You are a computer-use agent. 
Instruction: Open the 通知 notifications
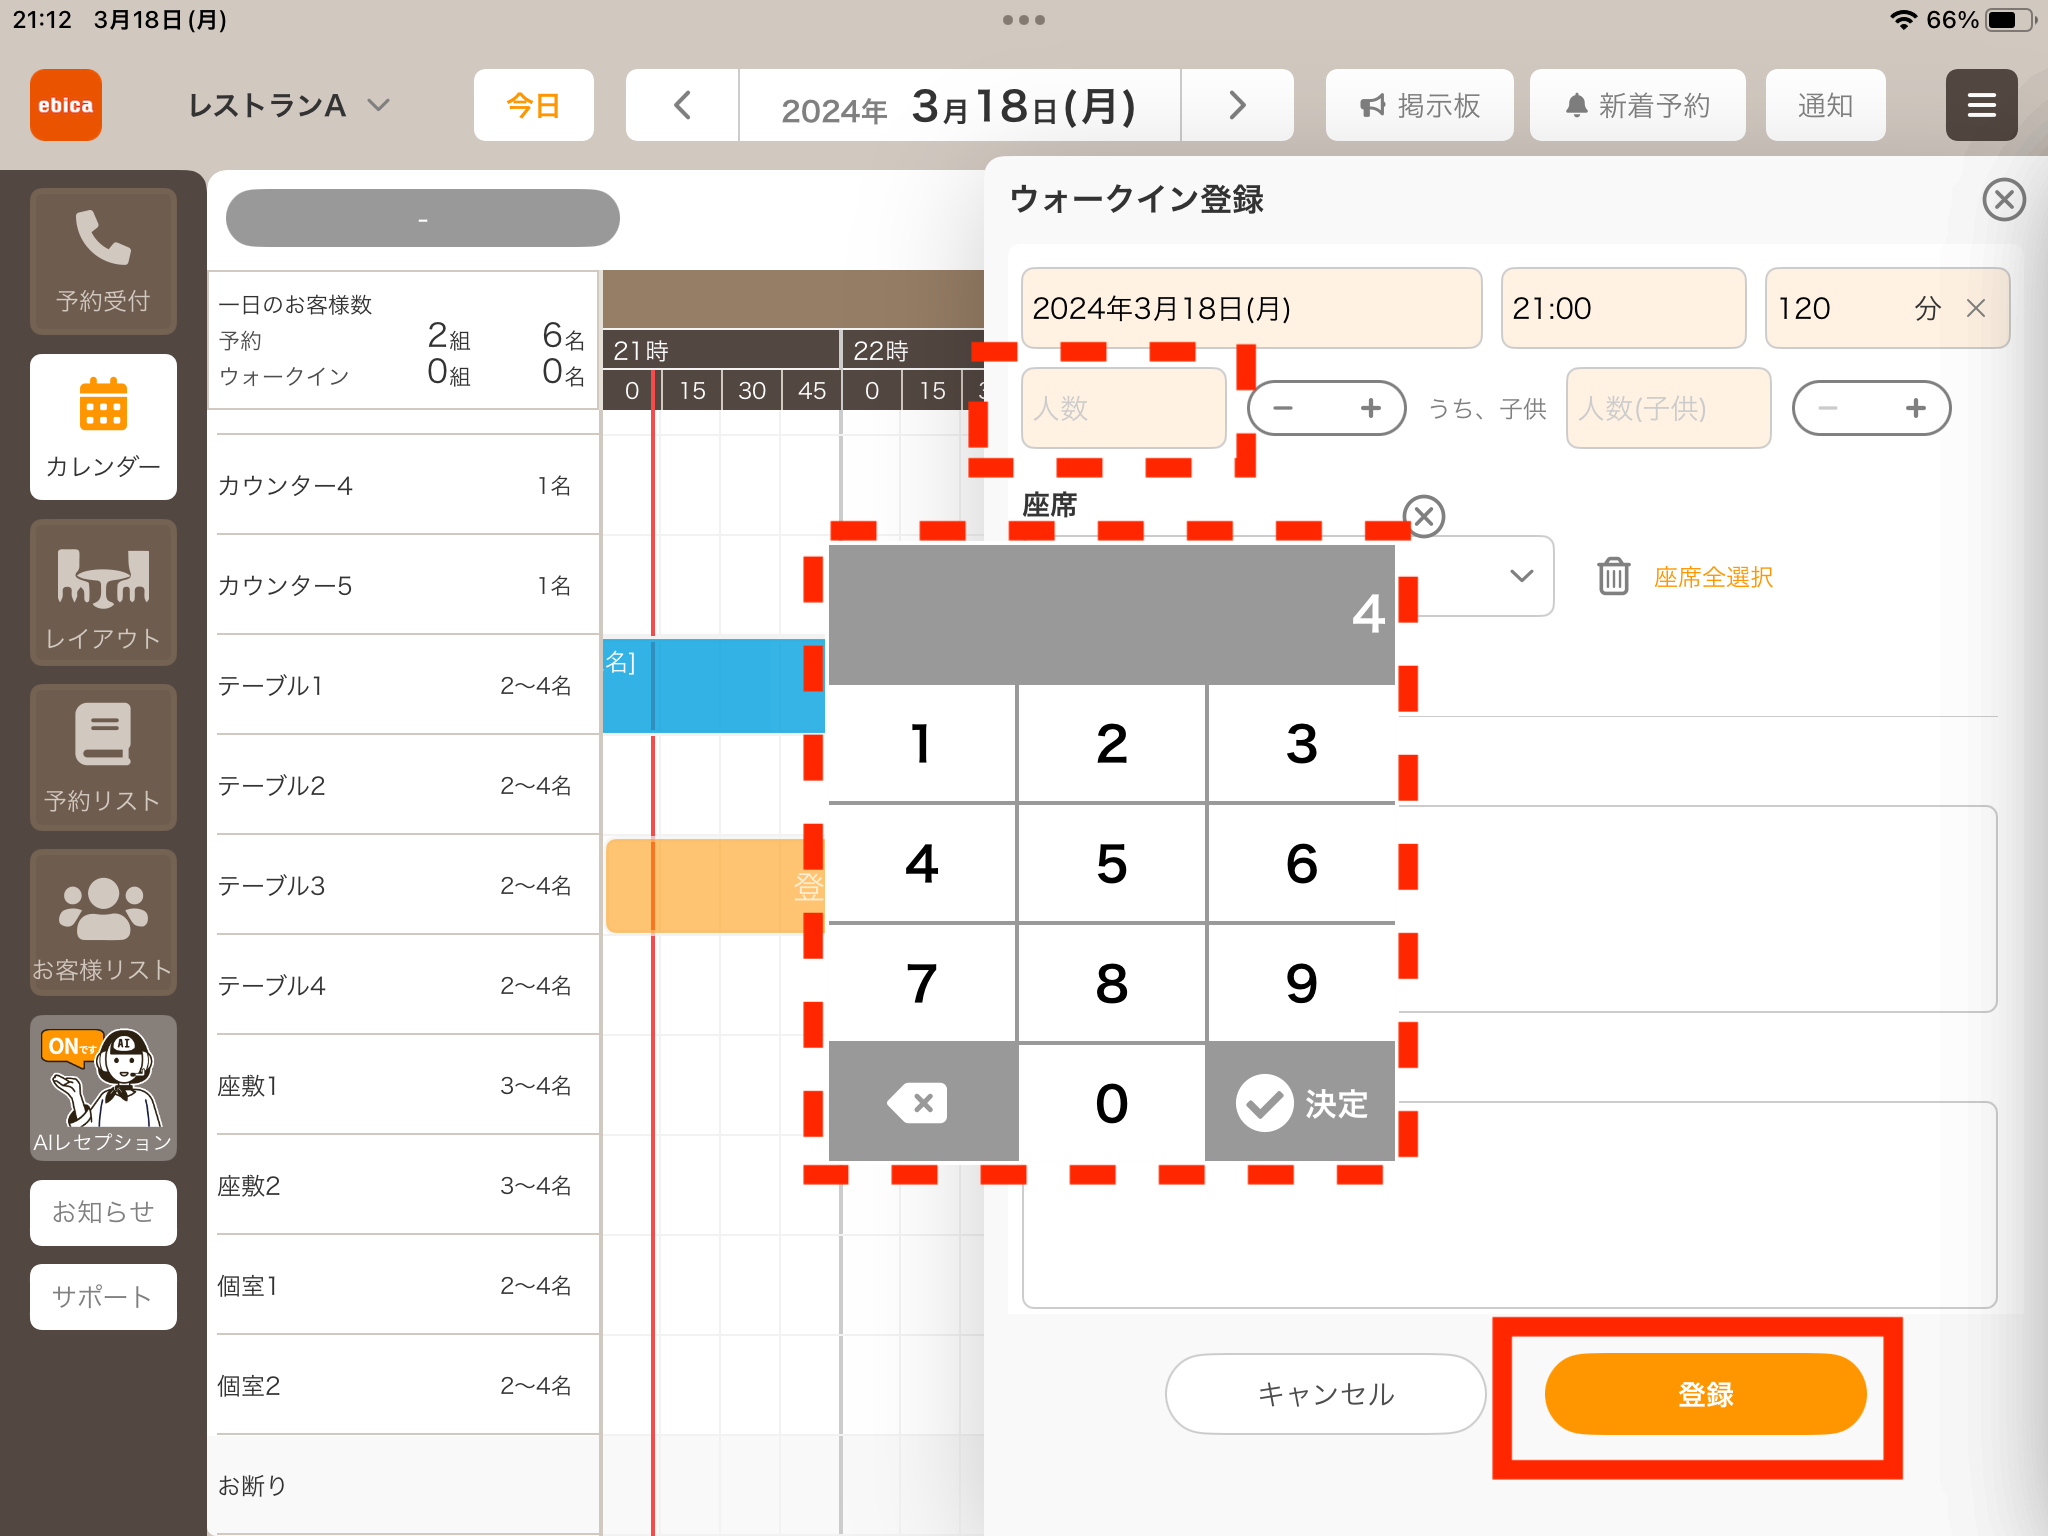pos(1826,105)
